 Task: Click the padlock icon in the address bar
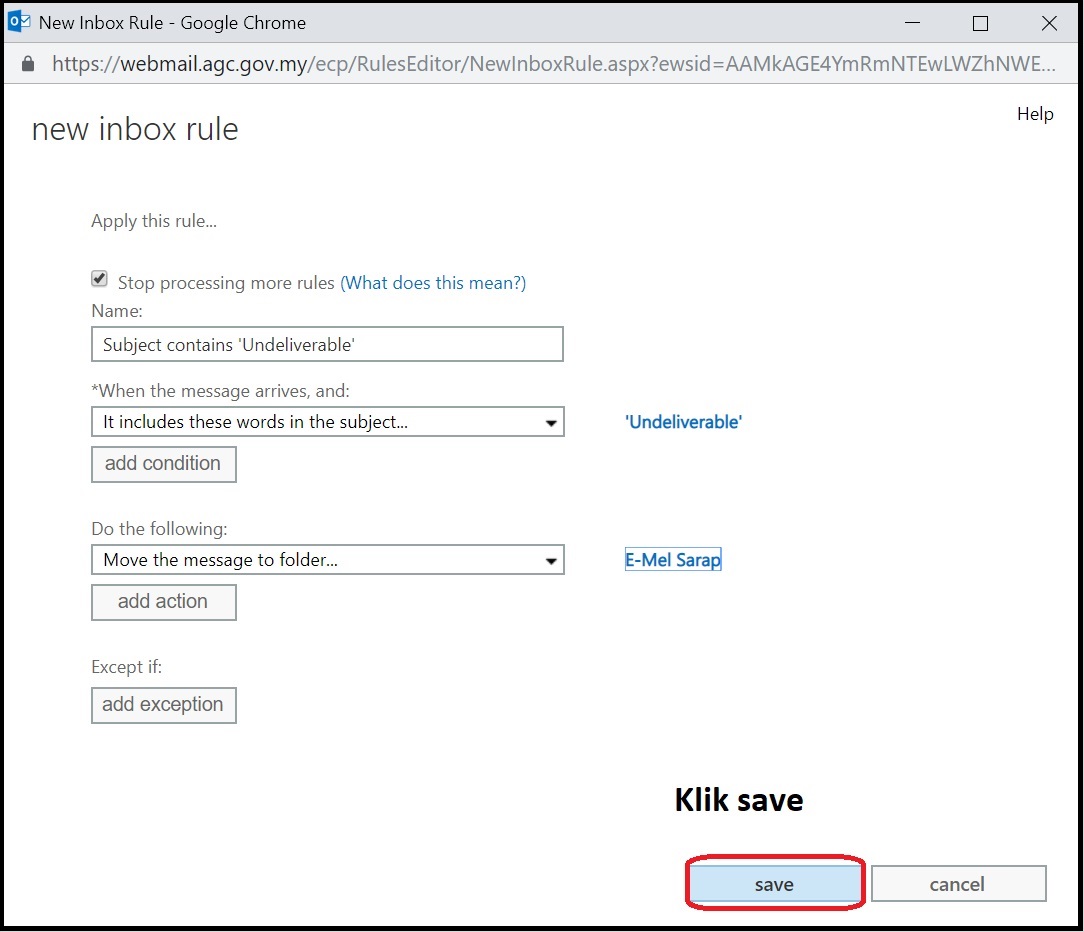click(x=27, y=64)
